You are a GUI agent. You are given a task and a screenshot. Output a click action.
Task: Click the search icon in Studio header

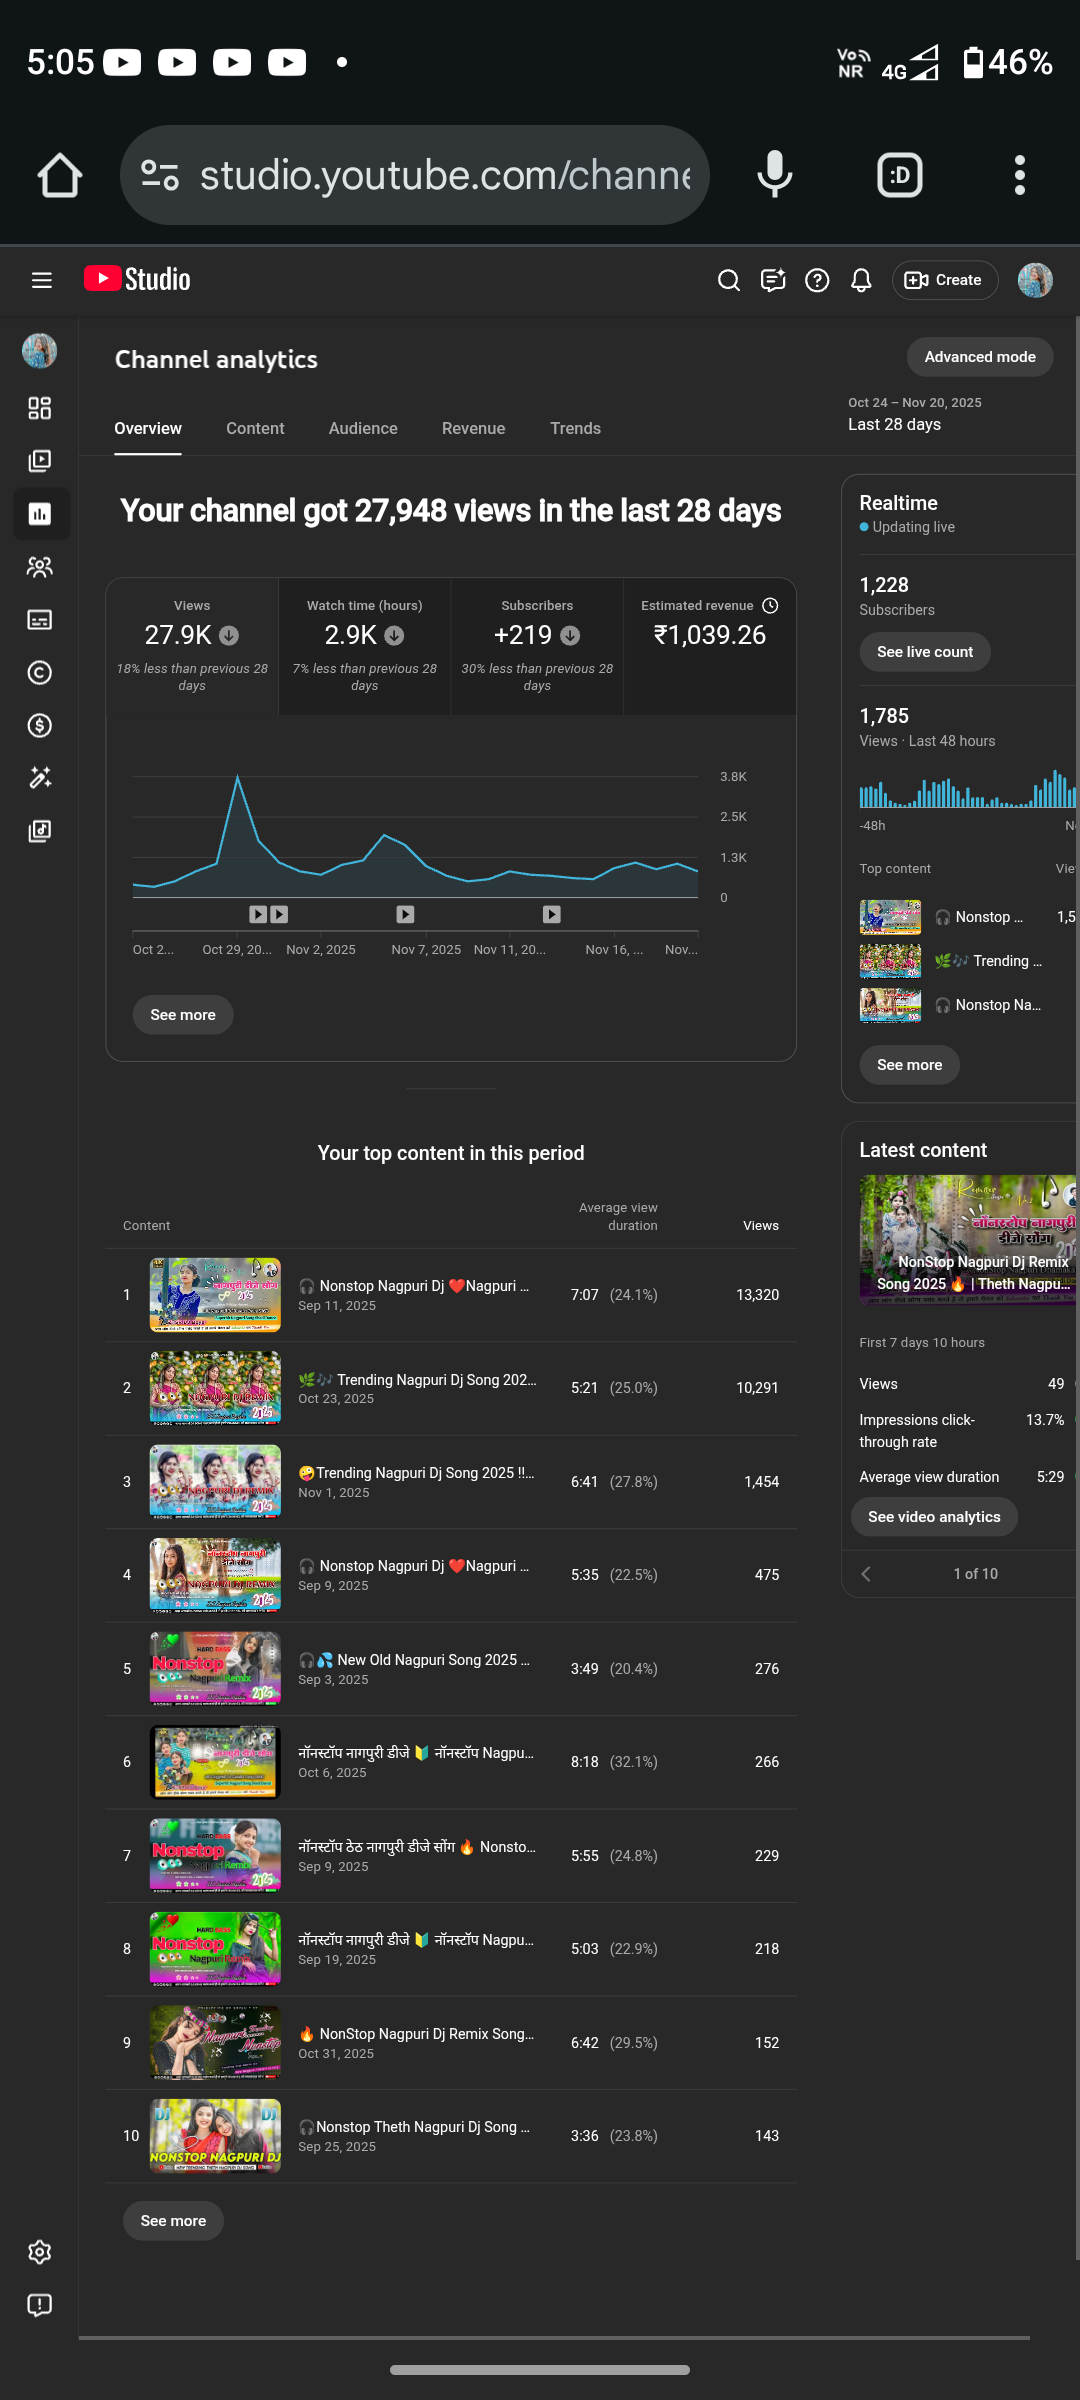tap(729, 280)
